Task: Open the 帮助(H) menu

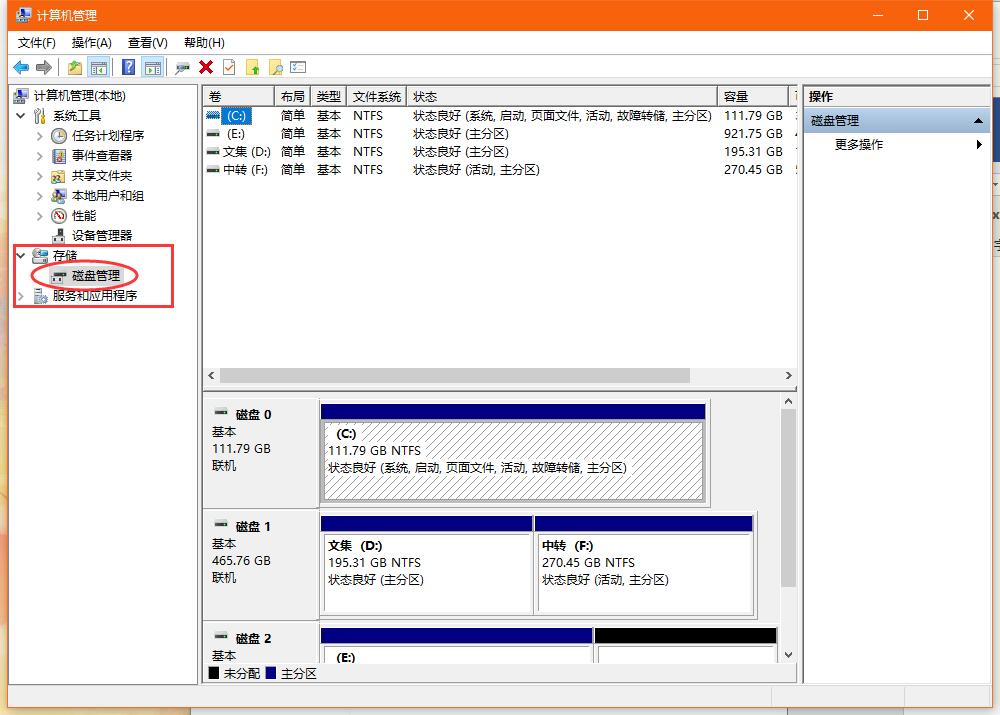Action: click(204, 43)
